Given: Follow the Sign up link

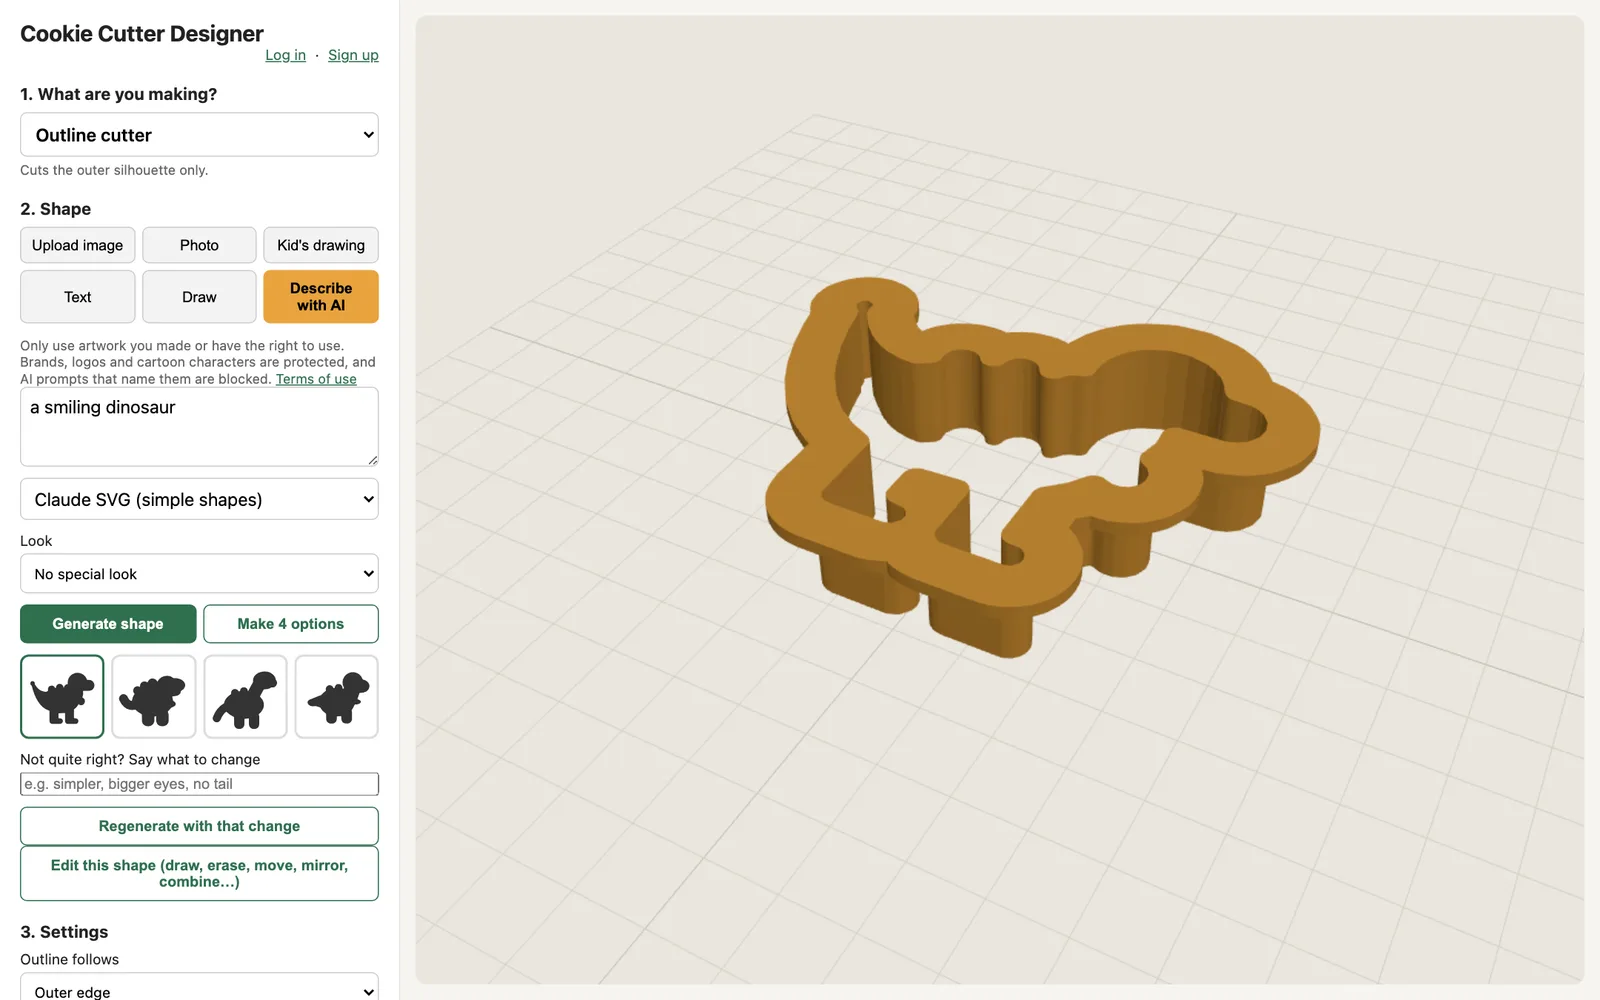Looking at the screenshot, I should [x=353, y=55].
